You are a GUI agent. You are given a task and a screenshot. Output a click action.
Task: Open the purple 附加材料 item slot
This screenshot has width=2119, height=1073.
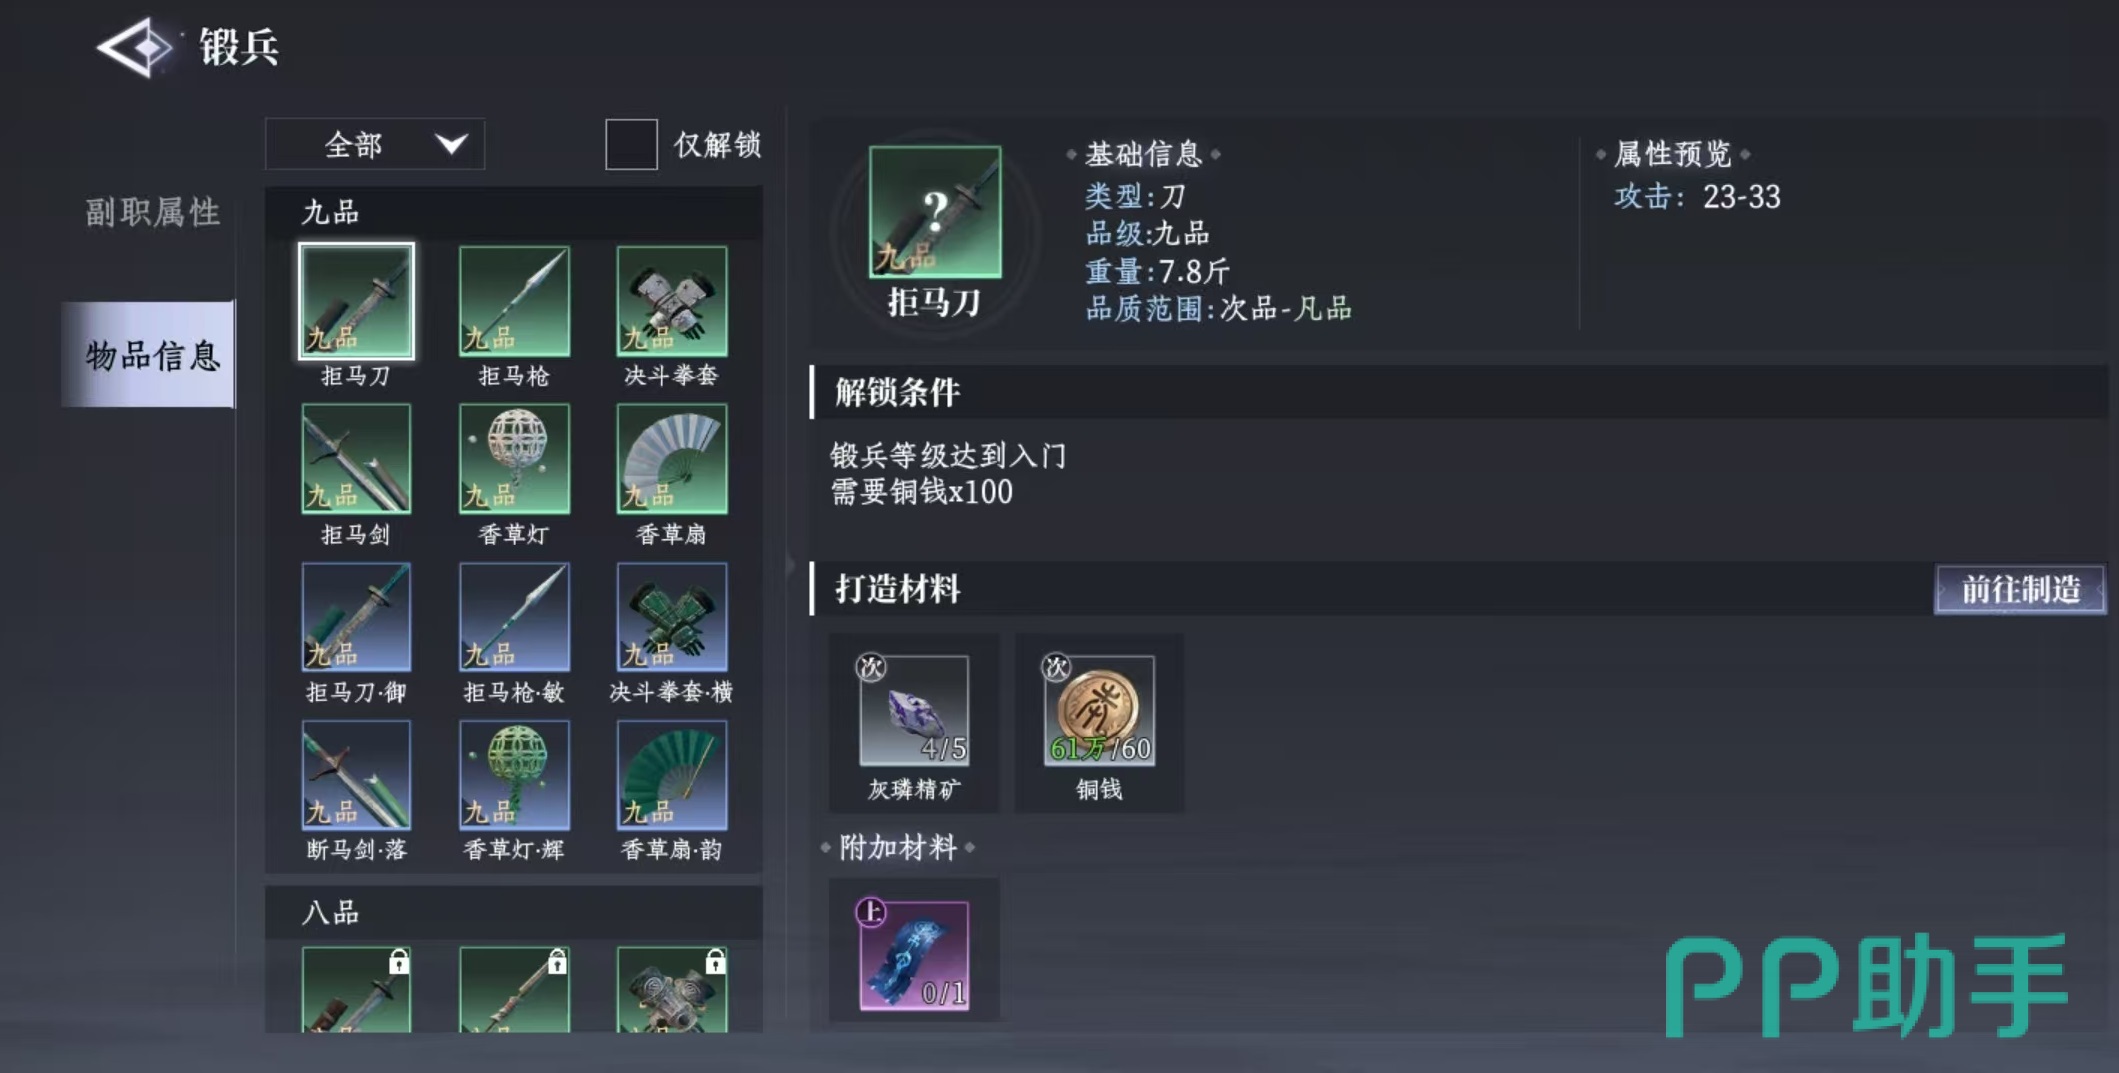click(914, 955)
